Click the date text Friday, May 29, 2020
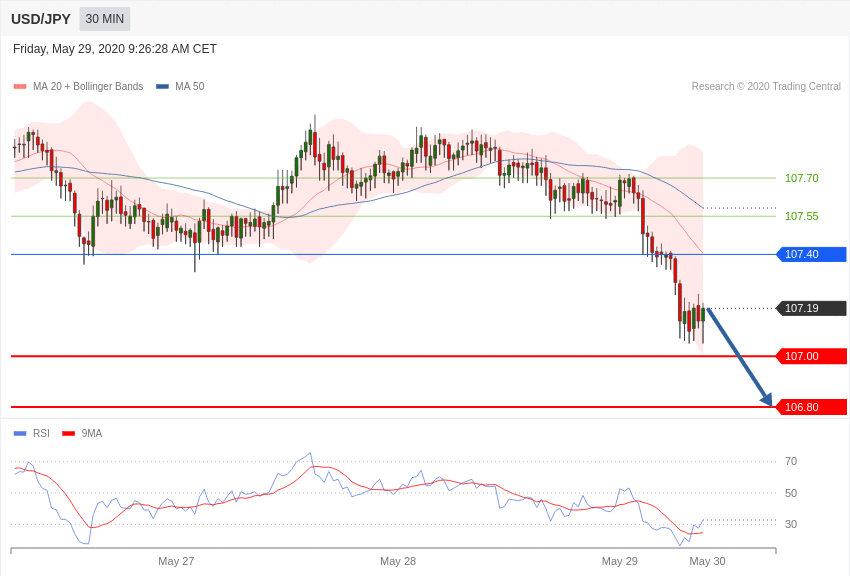This screenshot has height=576, width=850. pos(69,49)
